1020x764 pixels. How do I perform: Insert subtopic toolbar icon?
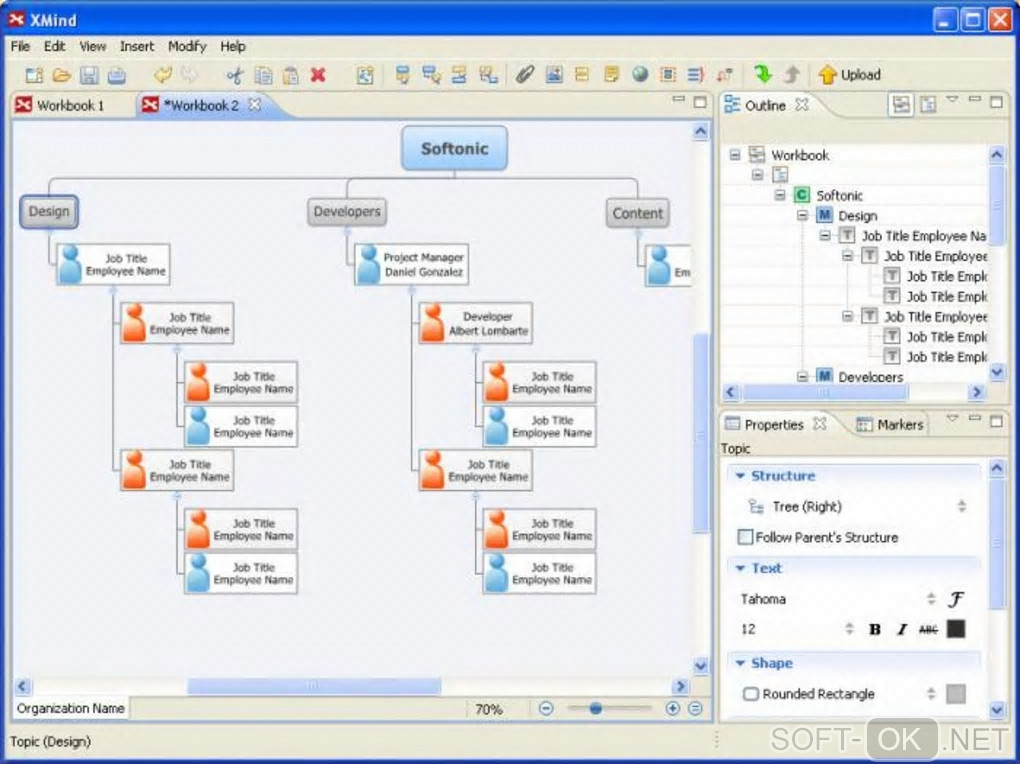(x=431, y=75)
